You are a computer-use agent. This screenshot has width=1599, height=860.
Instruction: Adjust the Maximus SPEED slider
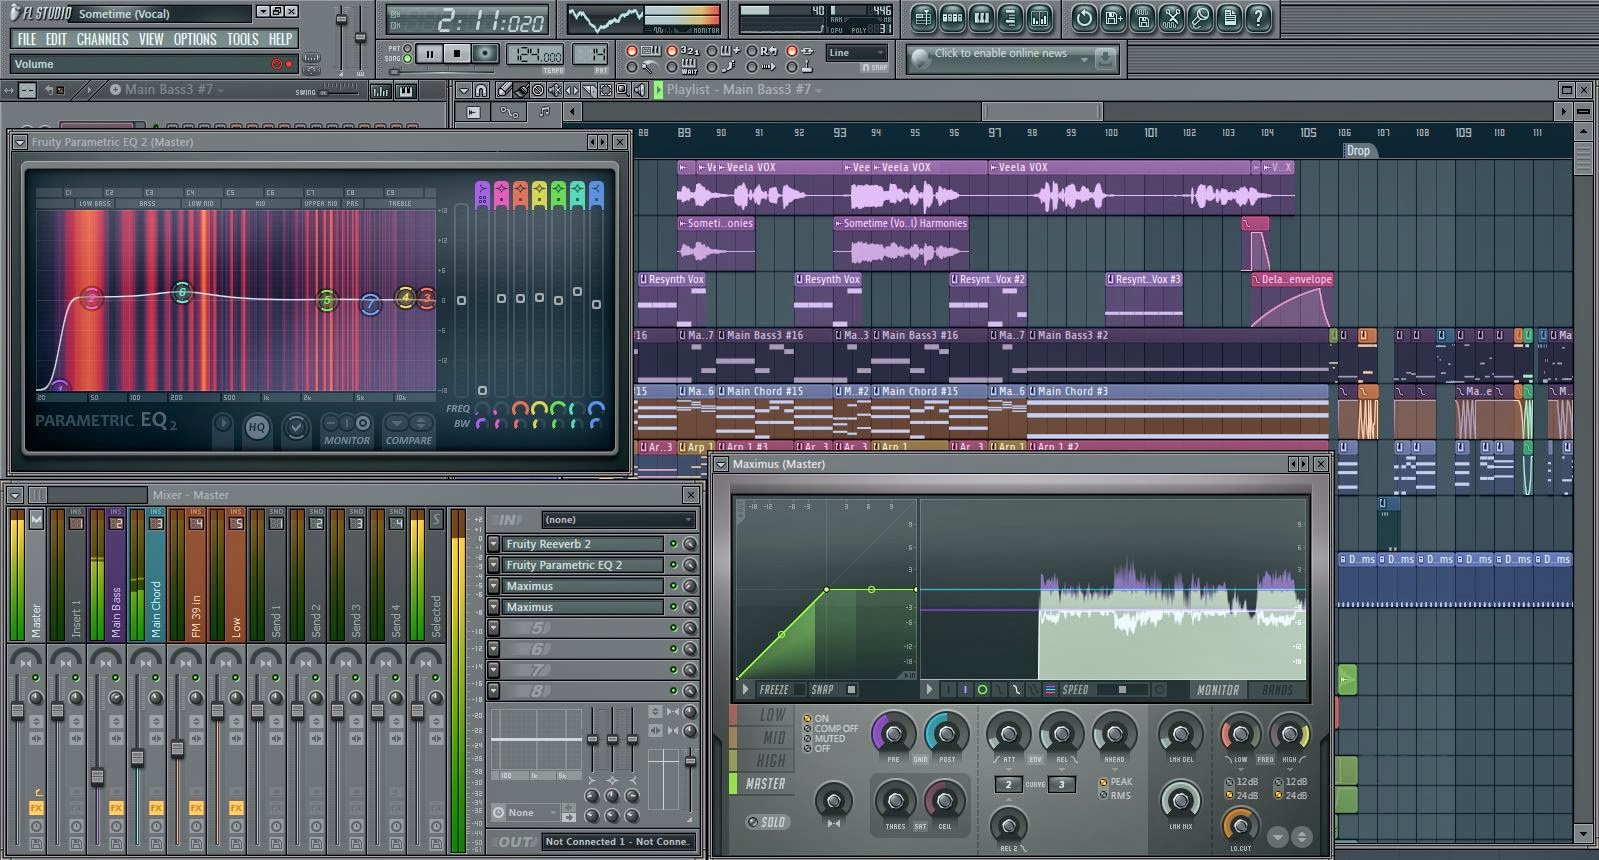1122,690
